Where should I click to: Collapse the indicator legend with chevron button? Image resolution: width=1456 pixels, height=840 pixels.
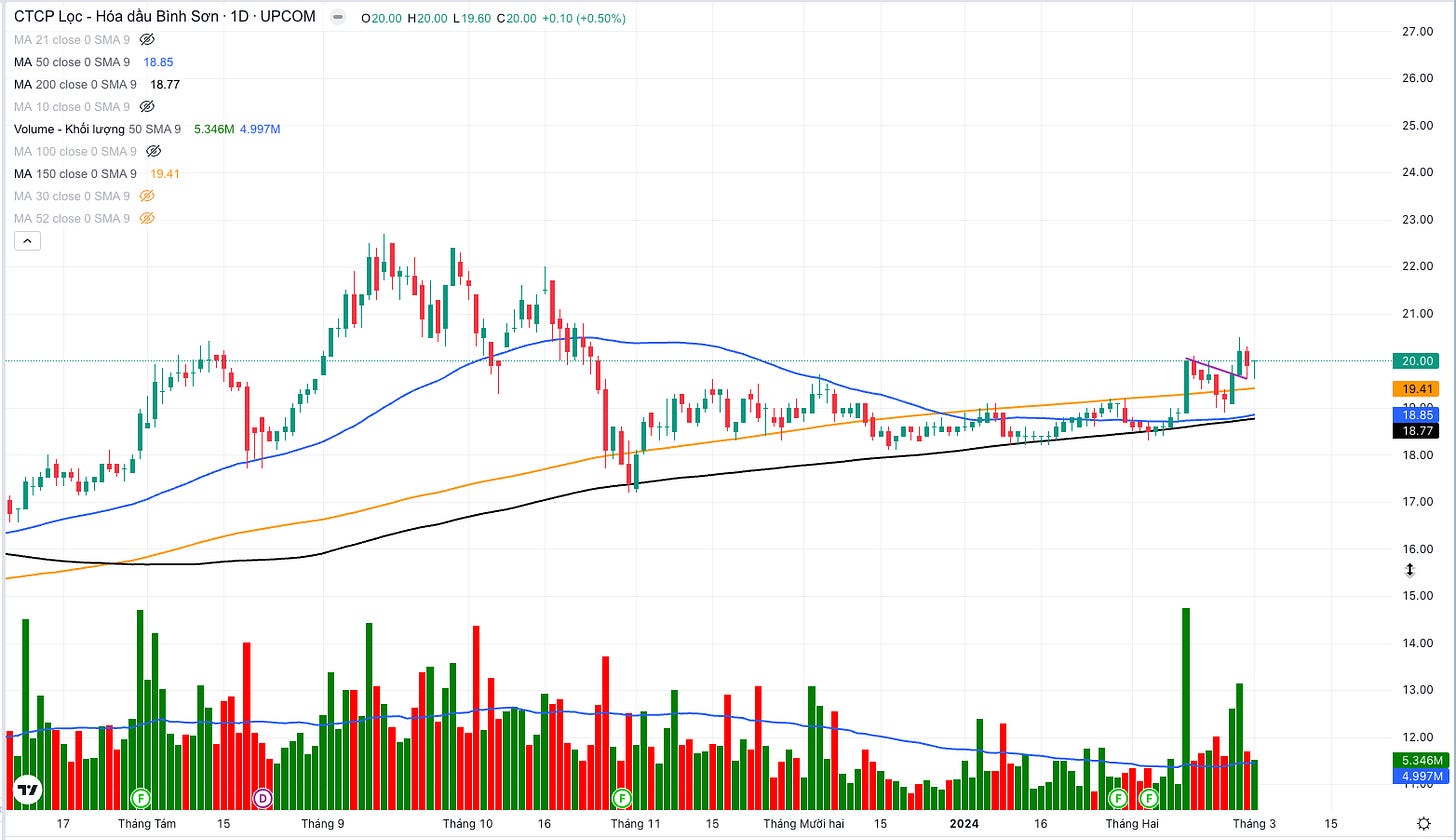[26, 241]
